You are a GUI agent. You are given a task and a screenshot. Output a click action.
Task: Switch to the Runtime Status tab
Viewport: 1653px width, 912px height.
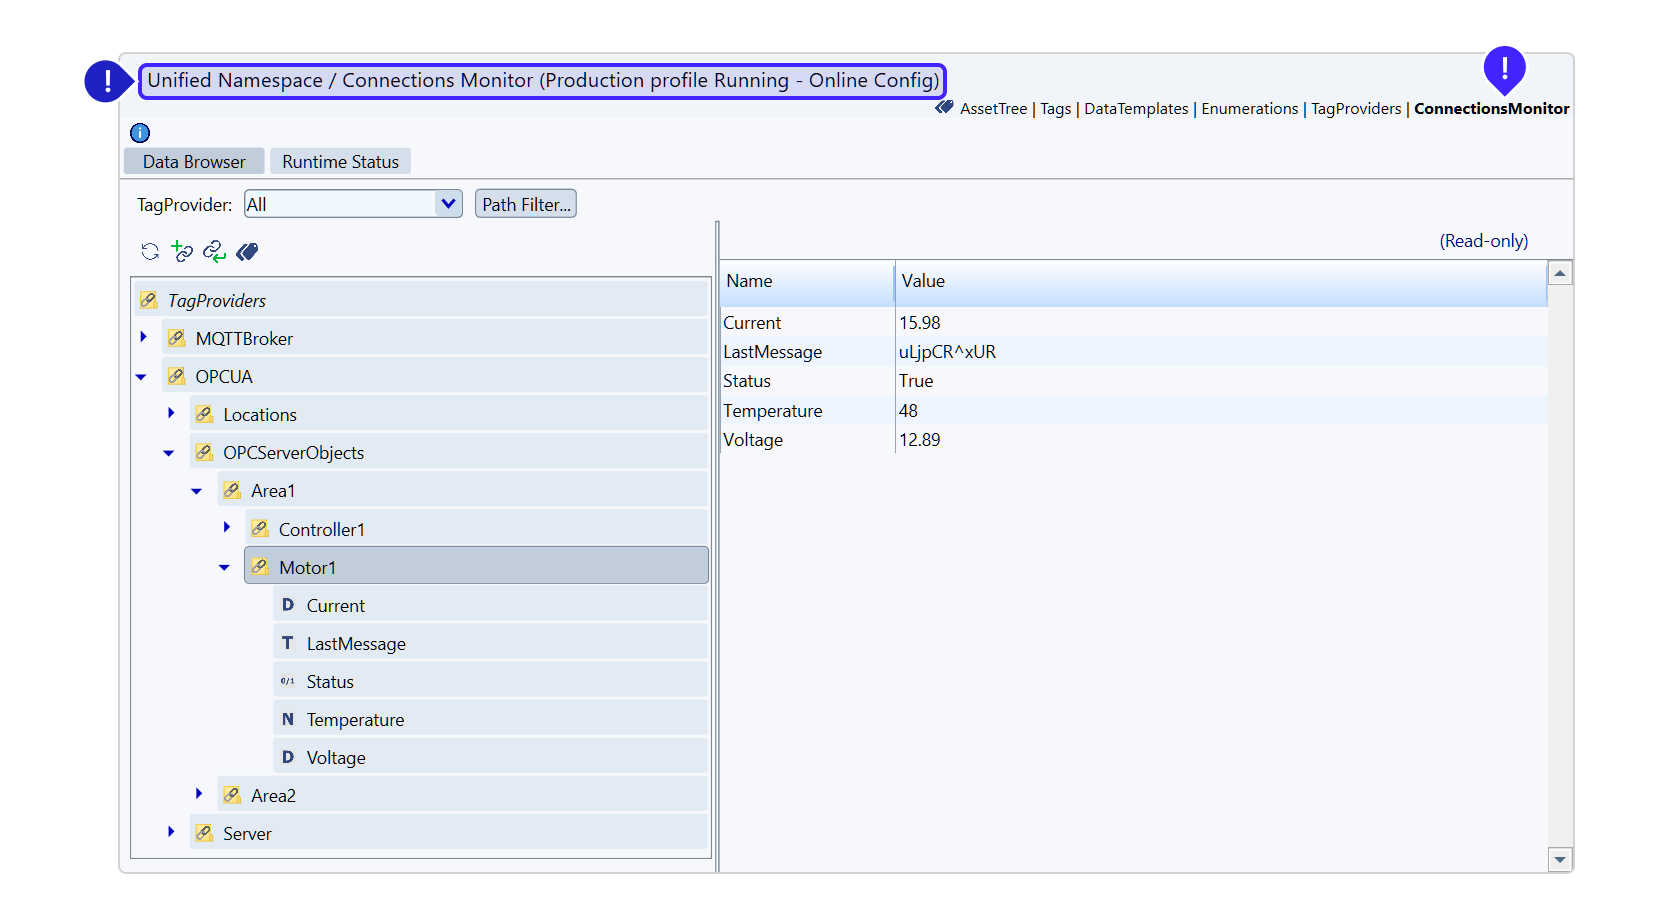340,162
